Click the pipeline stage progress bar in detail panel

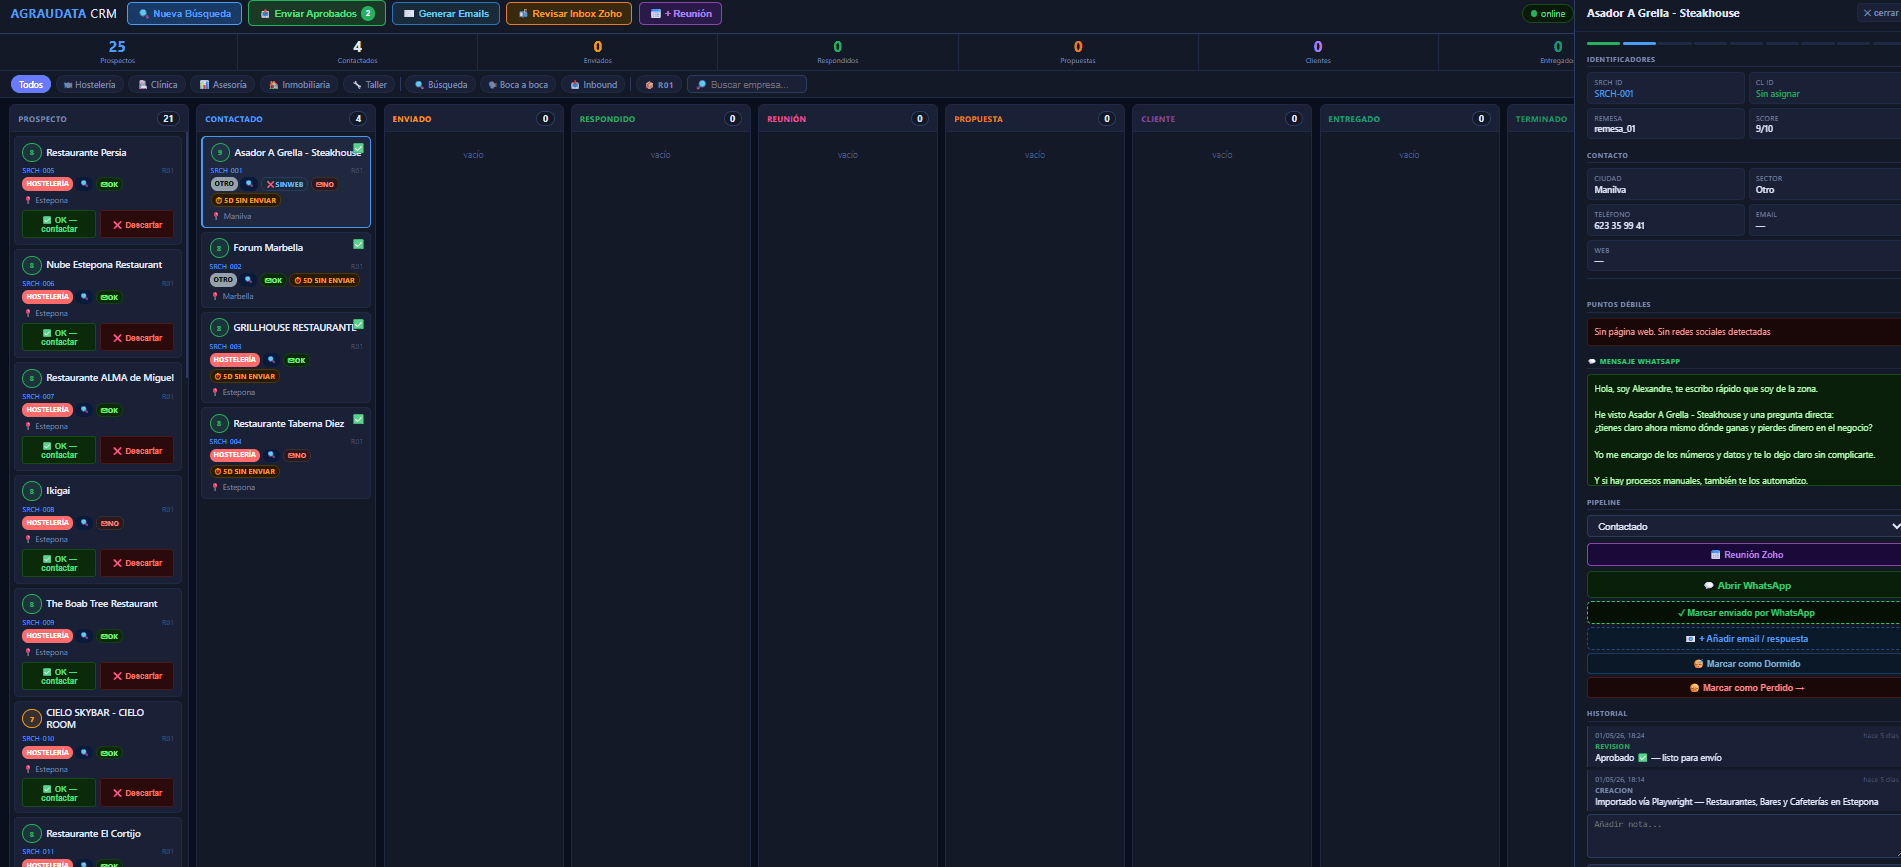coord(1744,44)
